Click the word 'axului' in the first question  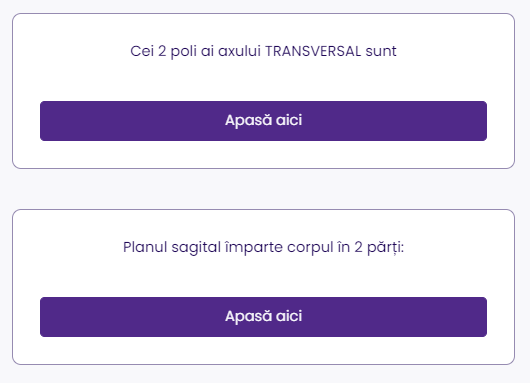239,51
